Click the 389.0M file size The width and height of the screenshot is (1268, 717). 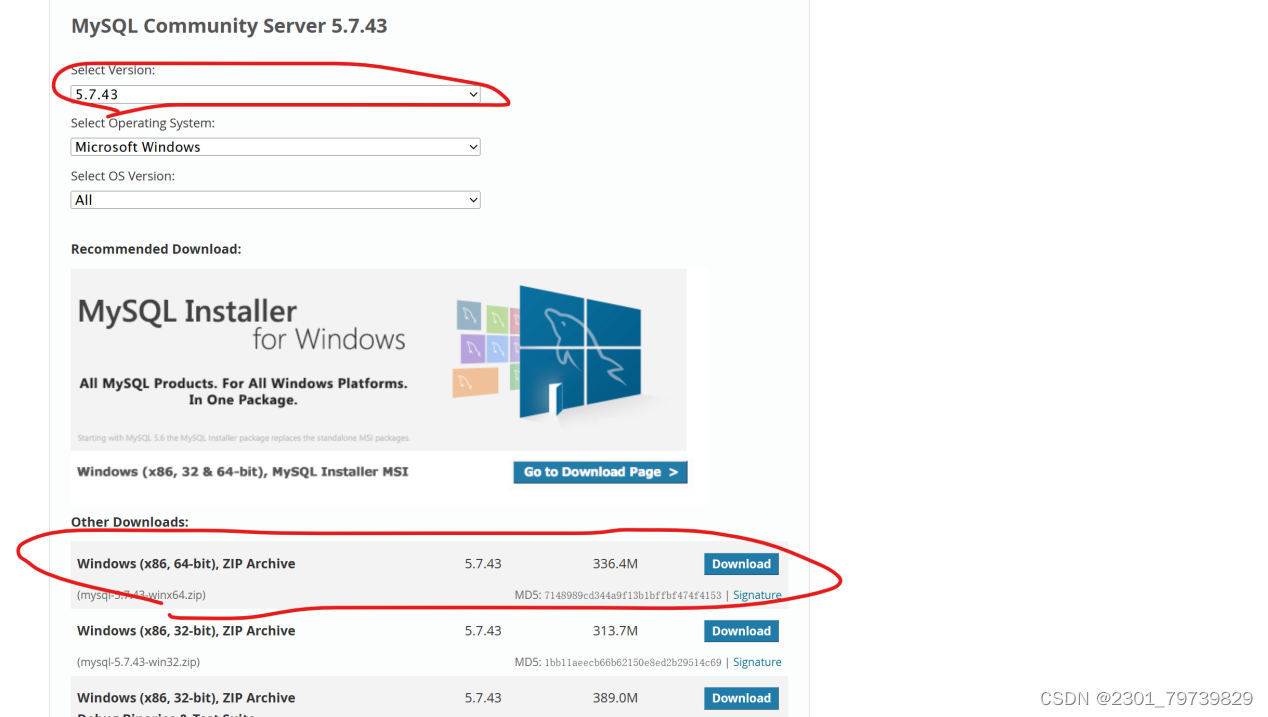click(x=615, y=698)
